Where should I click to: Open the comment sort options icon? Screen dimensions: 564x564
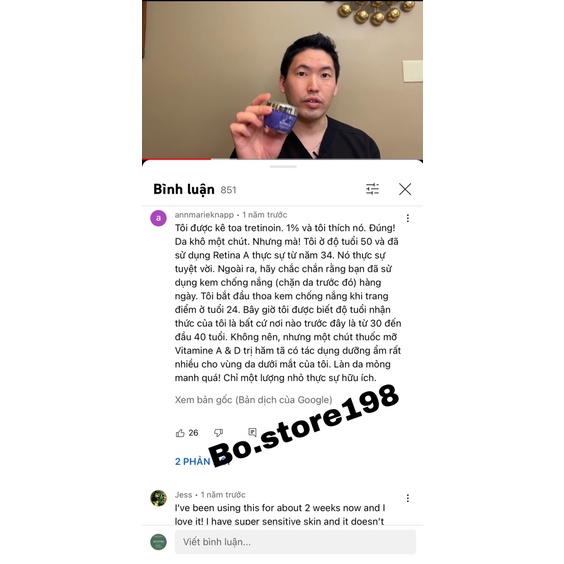coord(372,189)
